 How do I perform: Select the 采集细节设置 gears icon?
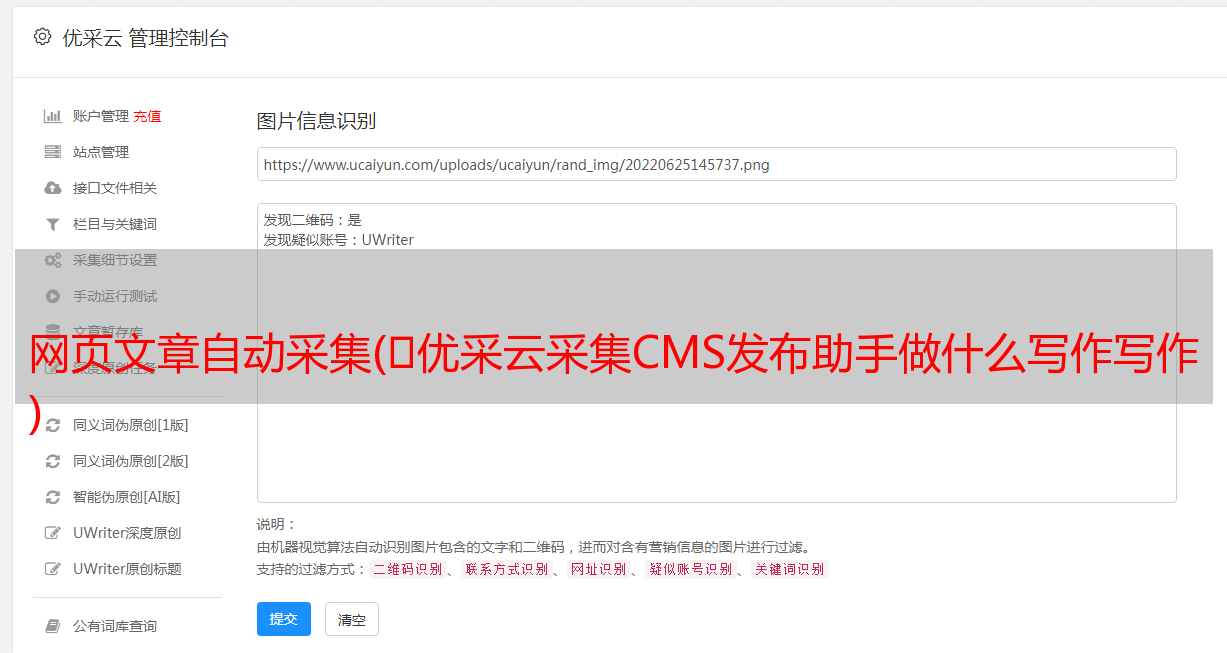tap(53, 260)
